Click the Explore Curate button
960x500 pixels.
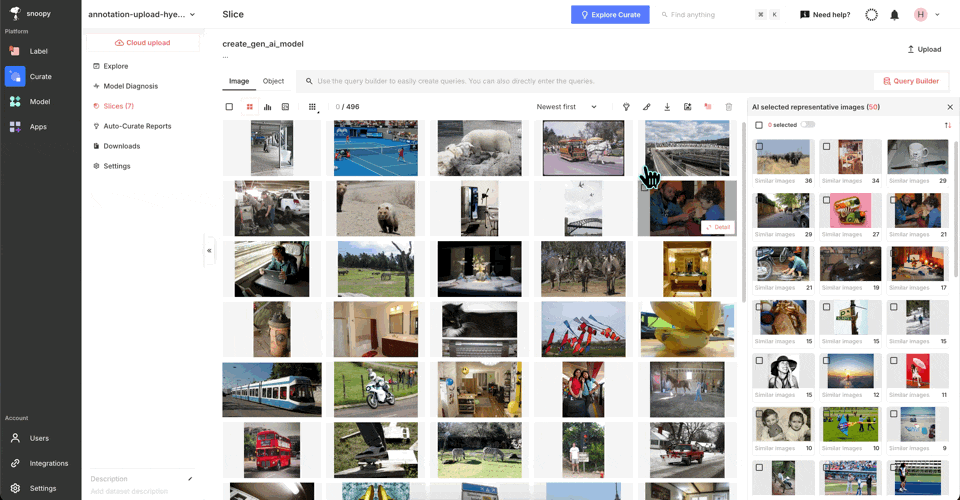[610, 15]
